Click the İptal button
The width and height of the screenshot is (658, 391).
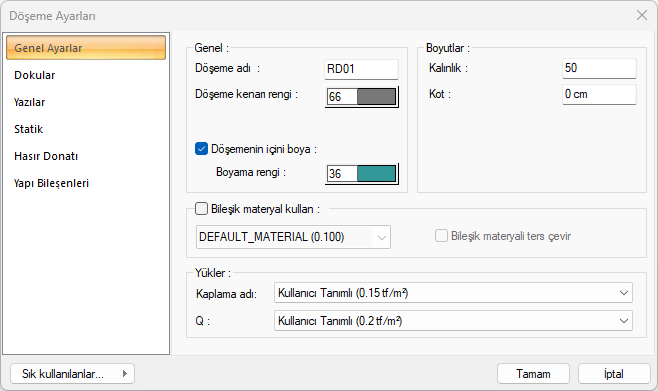[614, 373]
